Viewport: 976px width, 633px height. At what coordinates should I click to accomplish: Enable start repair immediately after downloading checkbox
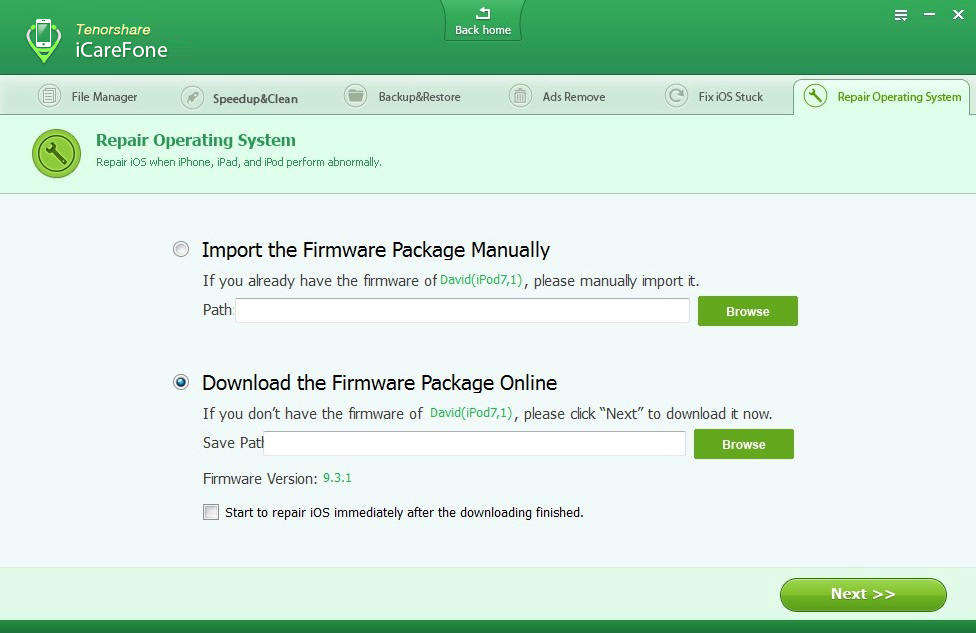(211, 512)
